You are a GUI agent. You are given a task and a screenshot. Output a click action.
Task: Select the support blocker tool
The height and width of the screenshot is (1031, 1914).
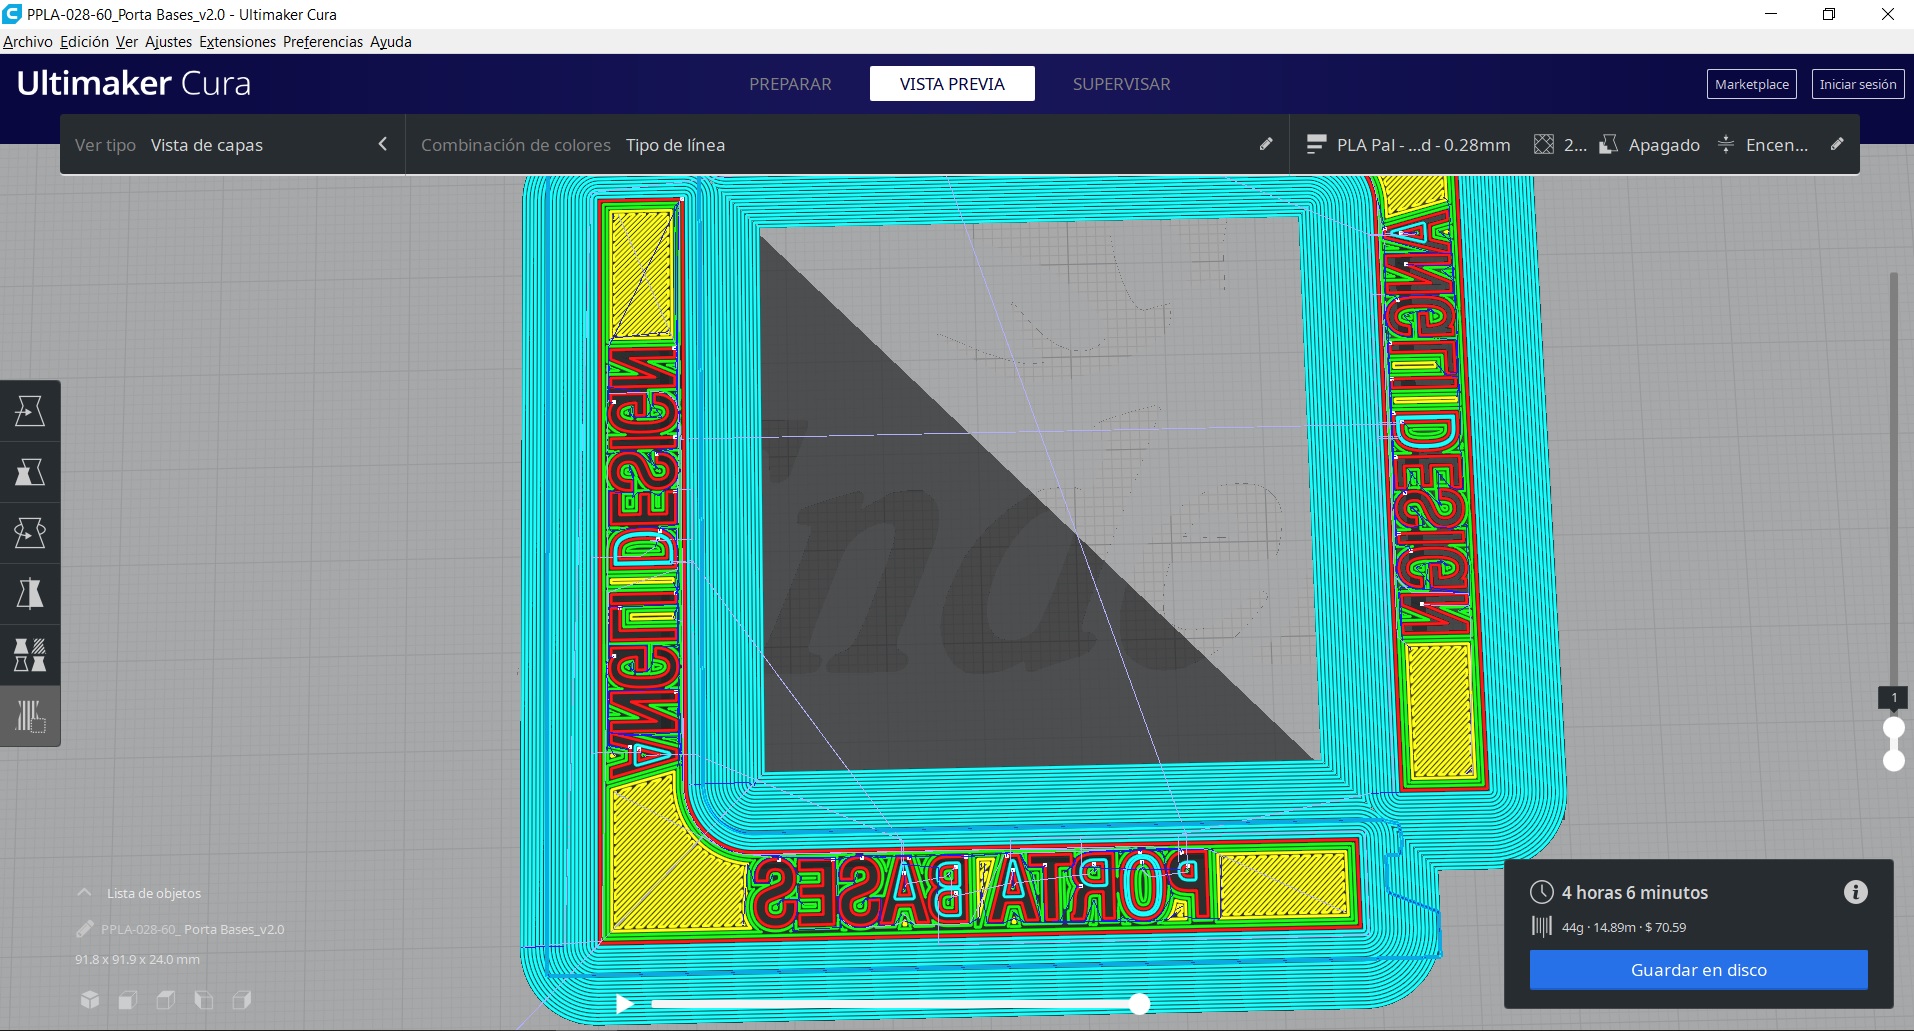(30, 715)
